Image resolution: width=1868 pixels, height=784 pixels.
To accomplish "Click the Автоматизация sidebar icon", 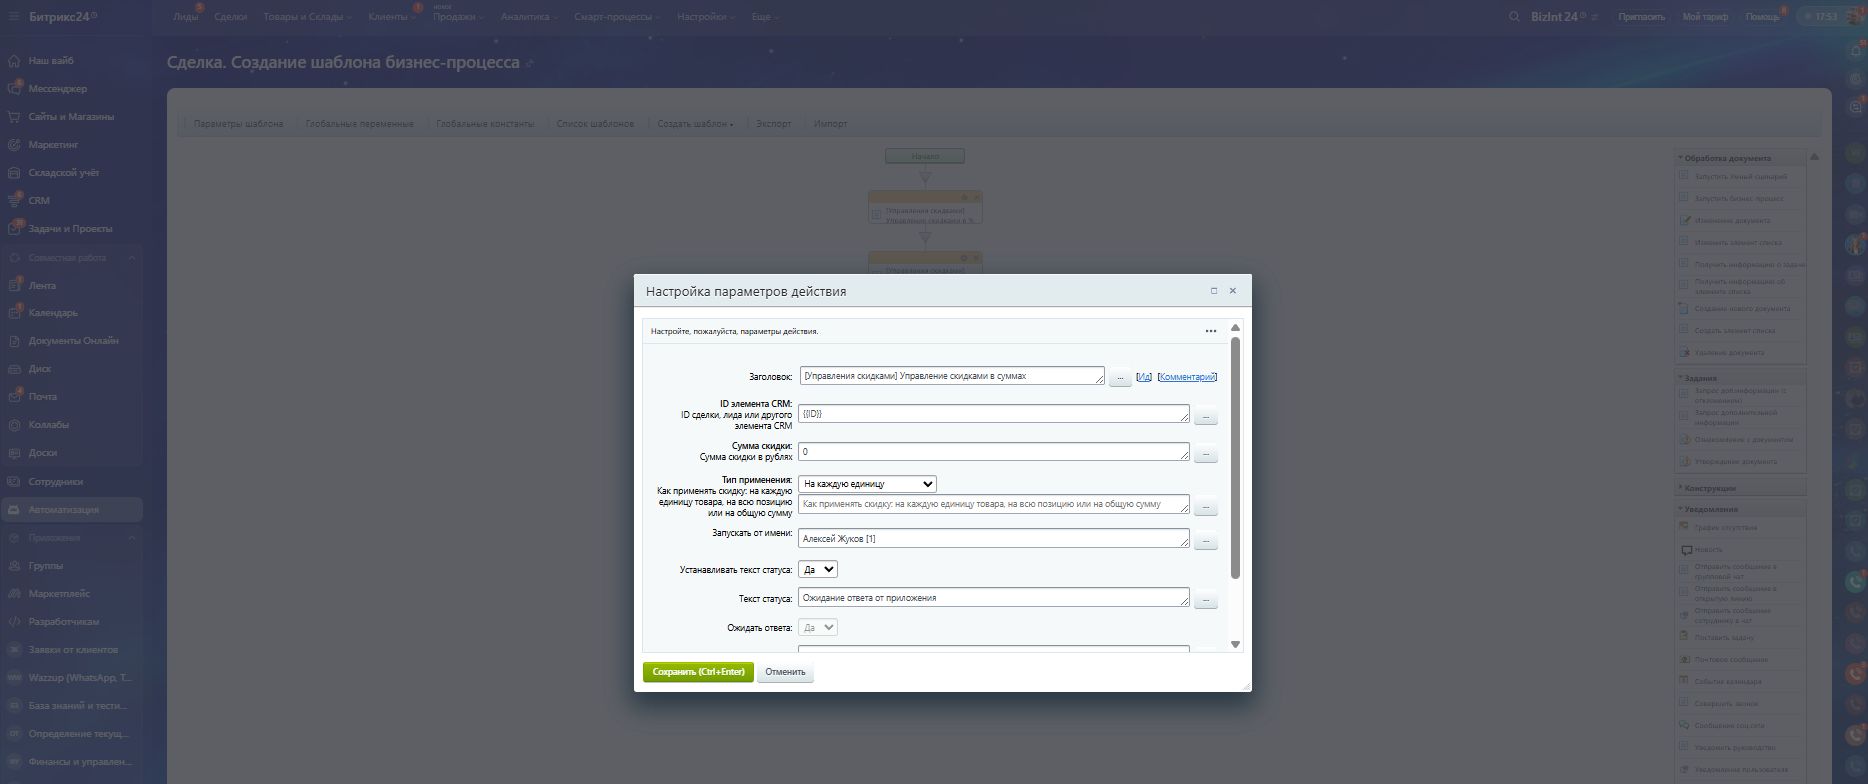I will pyautogui.click(x=14, y=510).
